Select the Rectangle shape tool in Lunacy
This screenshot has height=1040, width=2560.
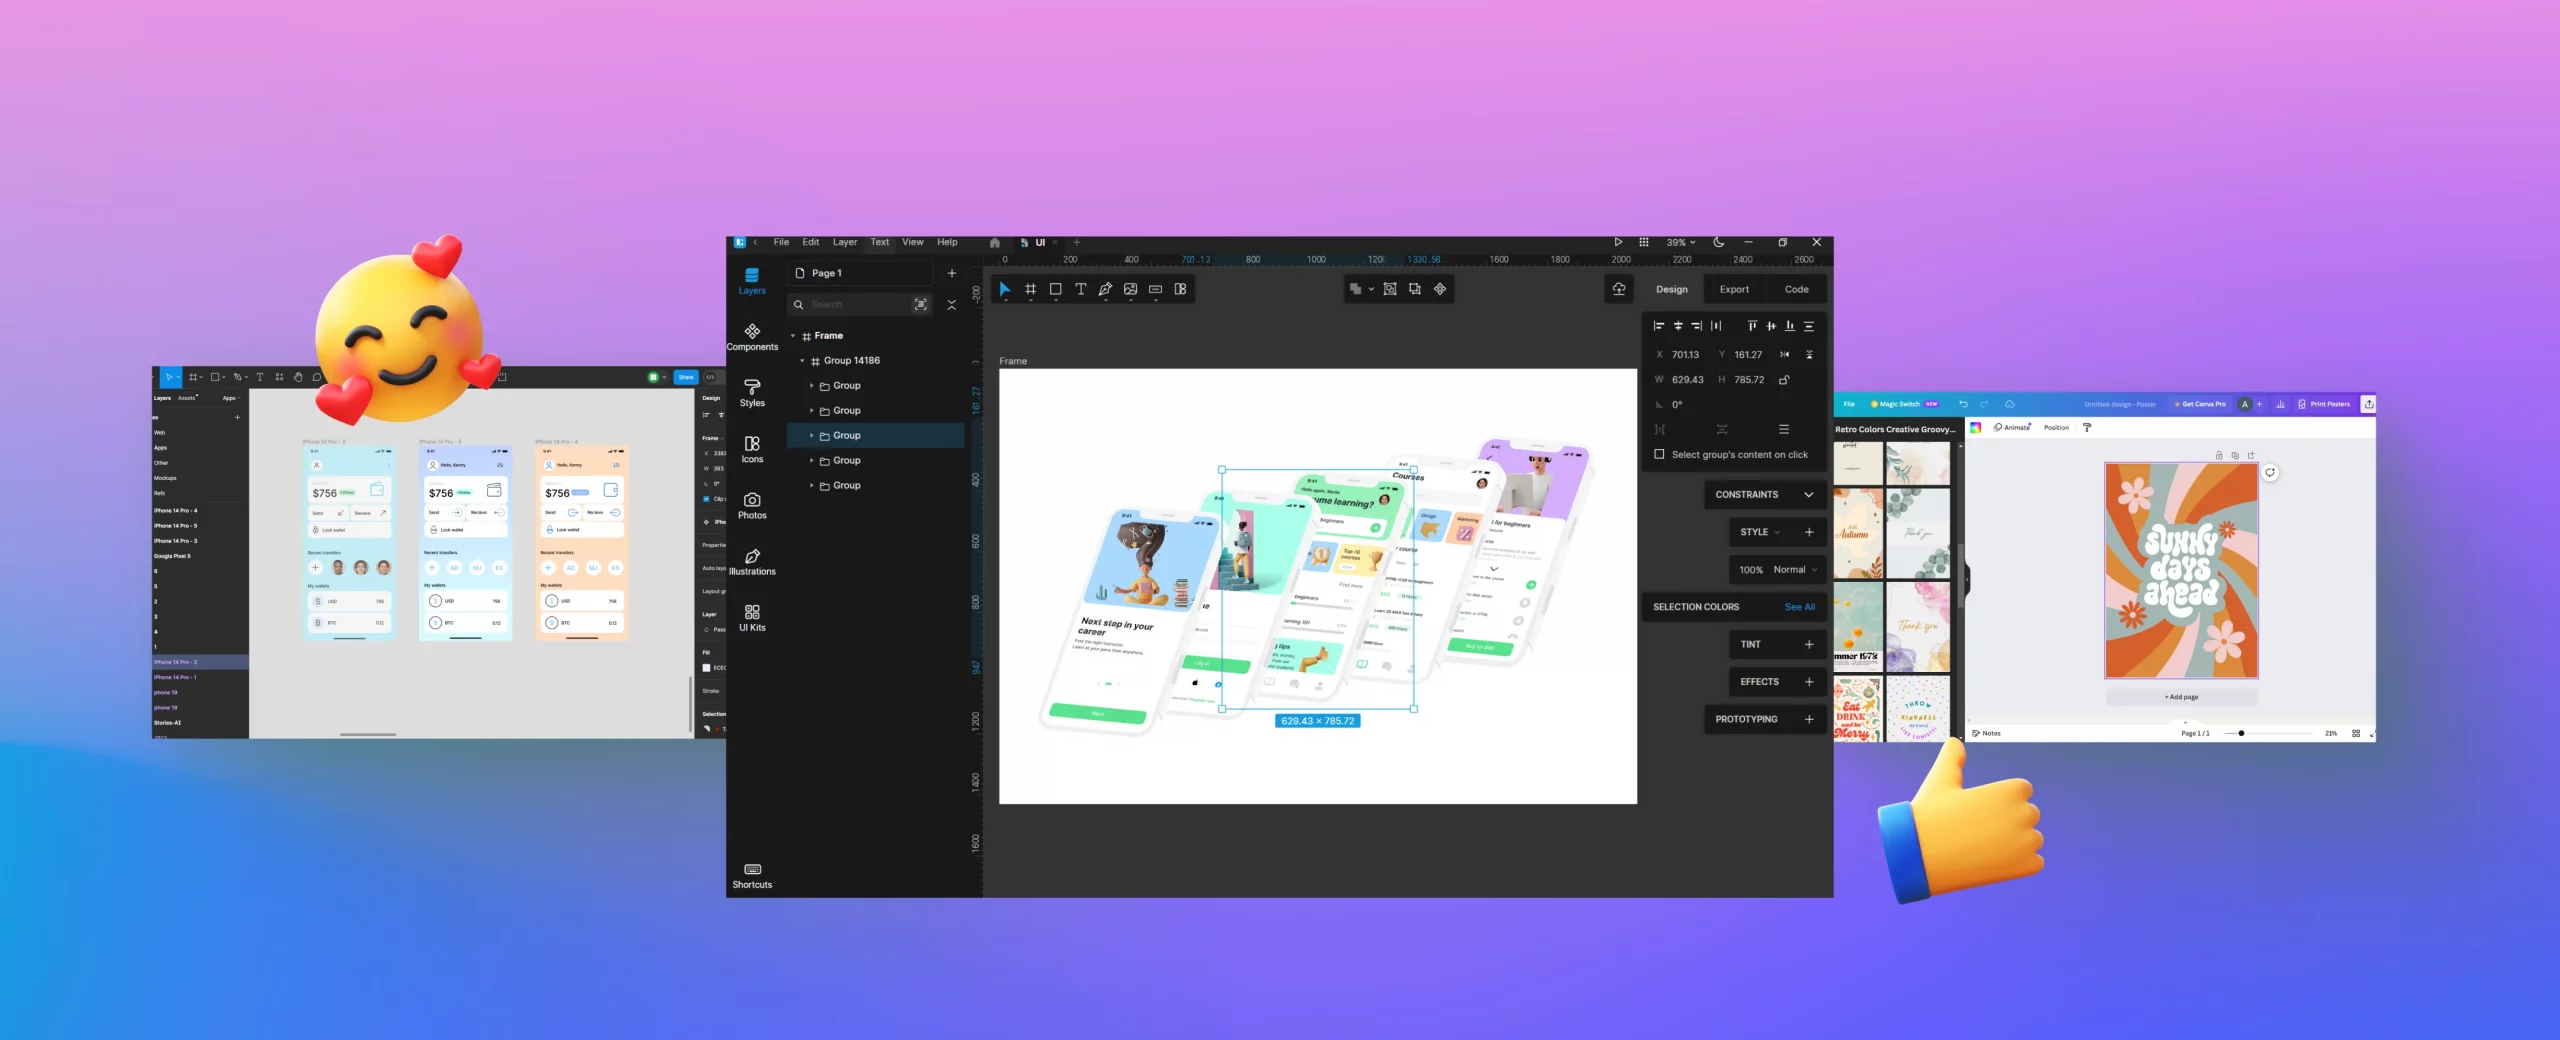(x=1055, y=289)
